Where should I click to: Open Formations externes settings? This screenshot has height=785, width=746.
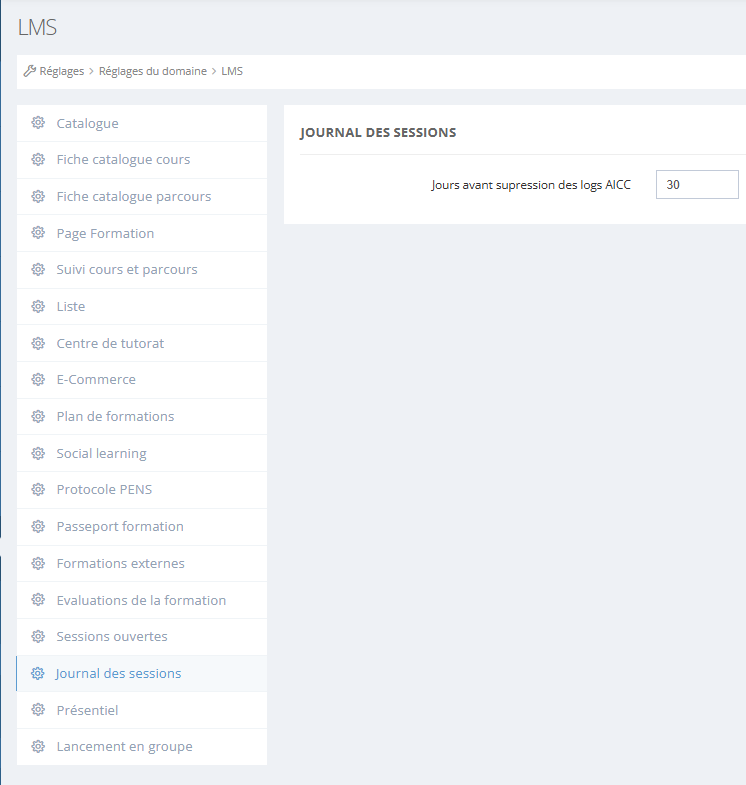[120, 563]
